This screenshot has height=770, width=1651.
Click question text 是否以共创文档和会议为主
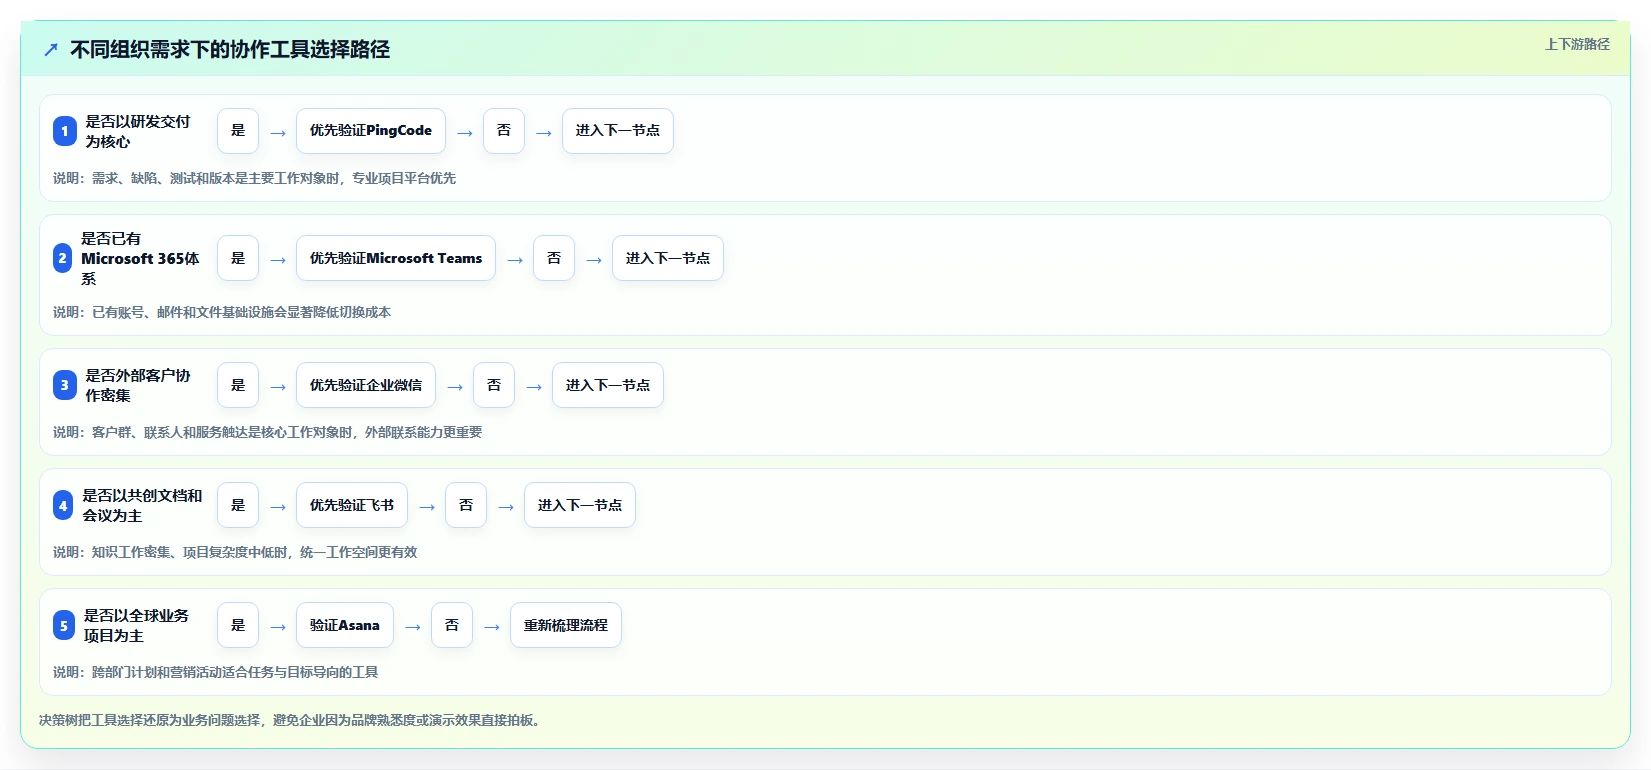click(142, 505)
